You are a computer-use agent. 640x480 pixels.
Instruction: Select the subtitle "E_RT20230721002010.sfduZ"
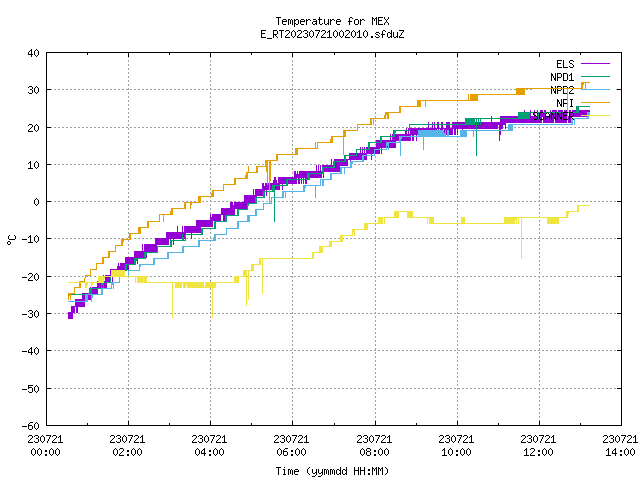[x=332, y=34]
